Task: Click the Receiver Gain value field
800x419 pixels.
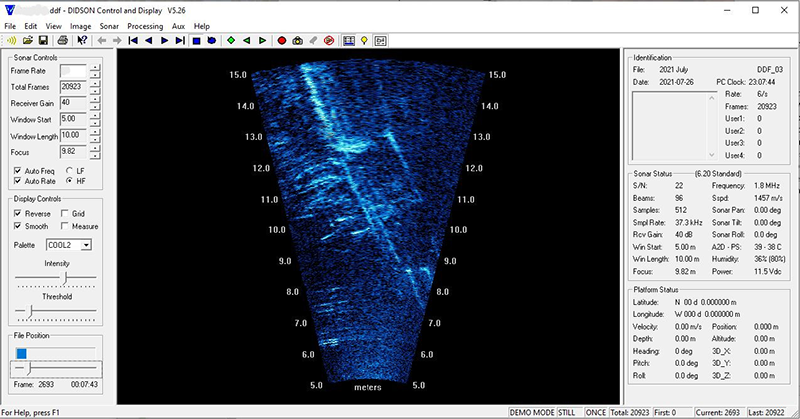Action: [x=73, y=102]
